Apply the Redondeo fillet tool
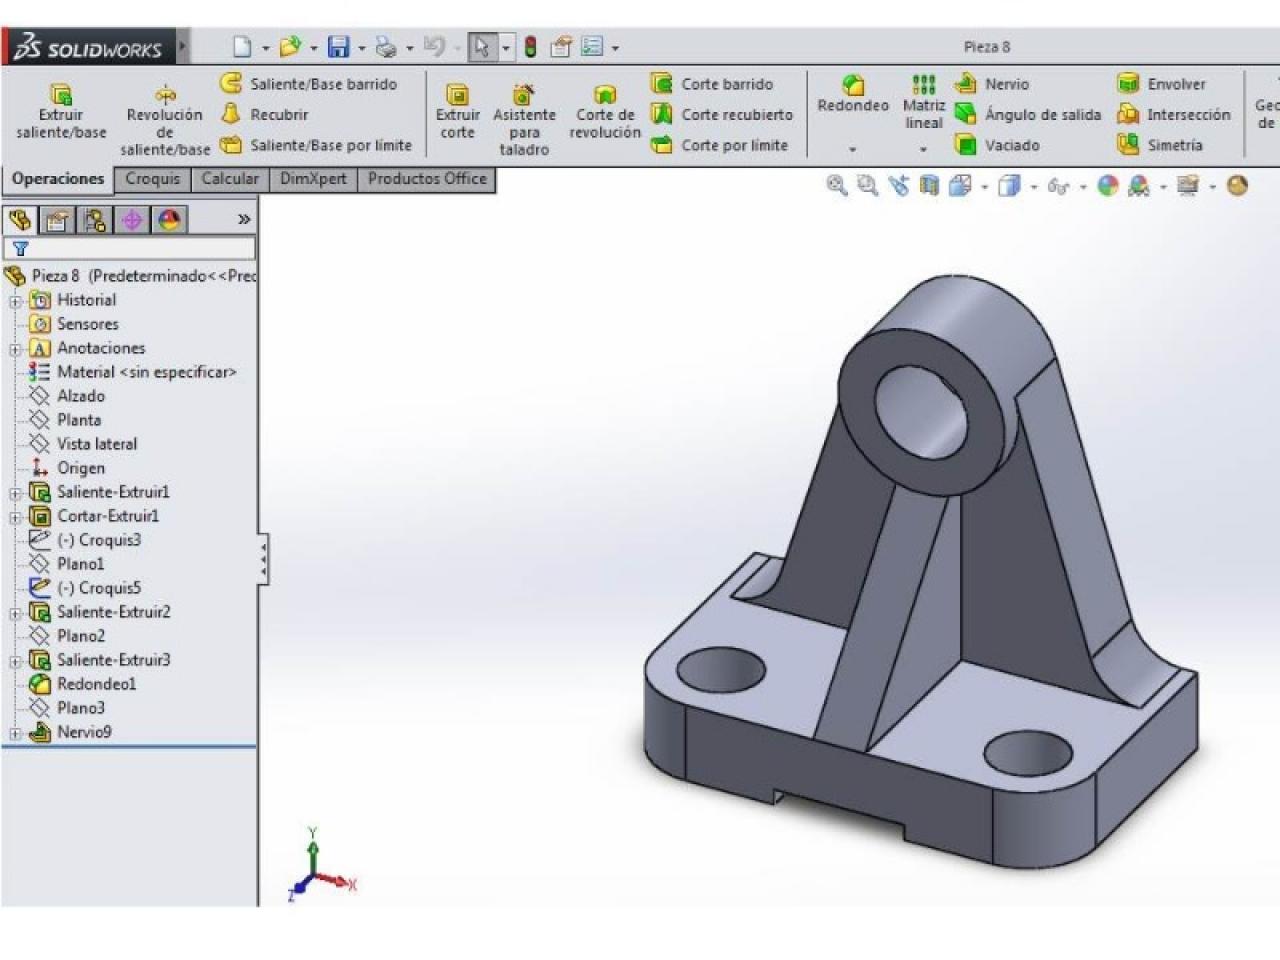Viewport: 1280px width, 960px height. click(853, 94)
